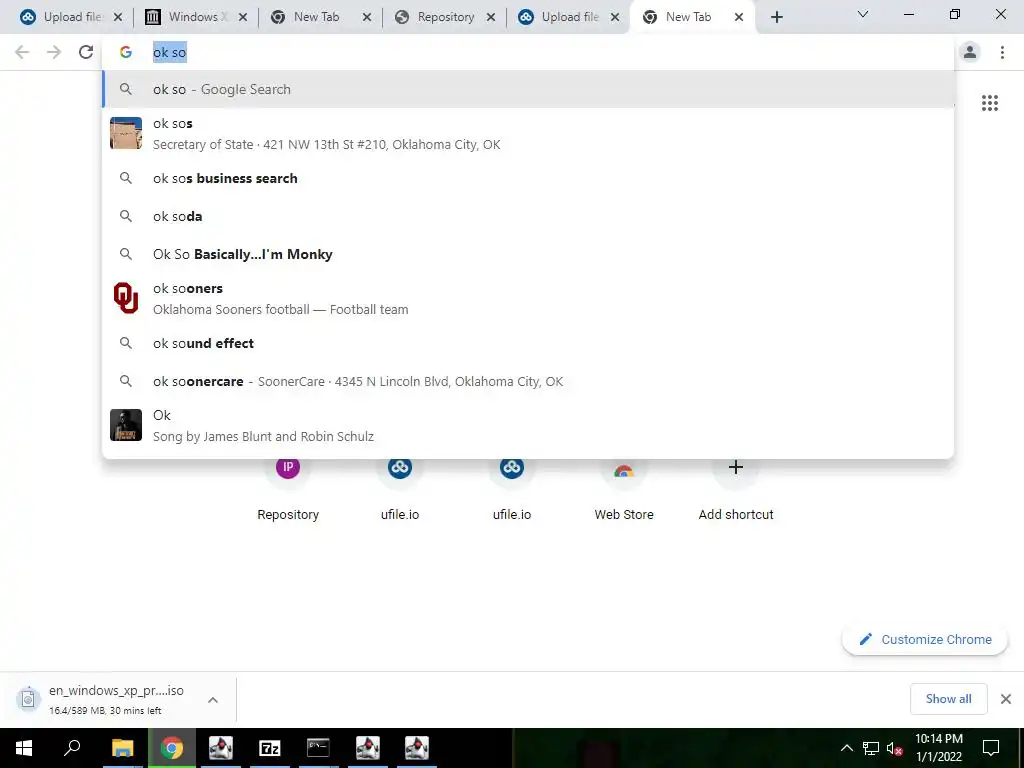
Task: Close the Windows X tab
Action: pos(243,18)
